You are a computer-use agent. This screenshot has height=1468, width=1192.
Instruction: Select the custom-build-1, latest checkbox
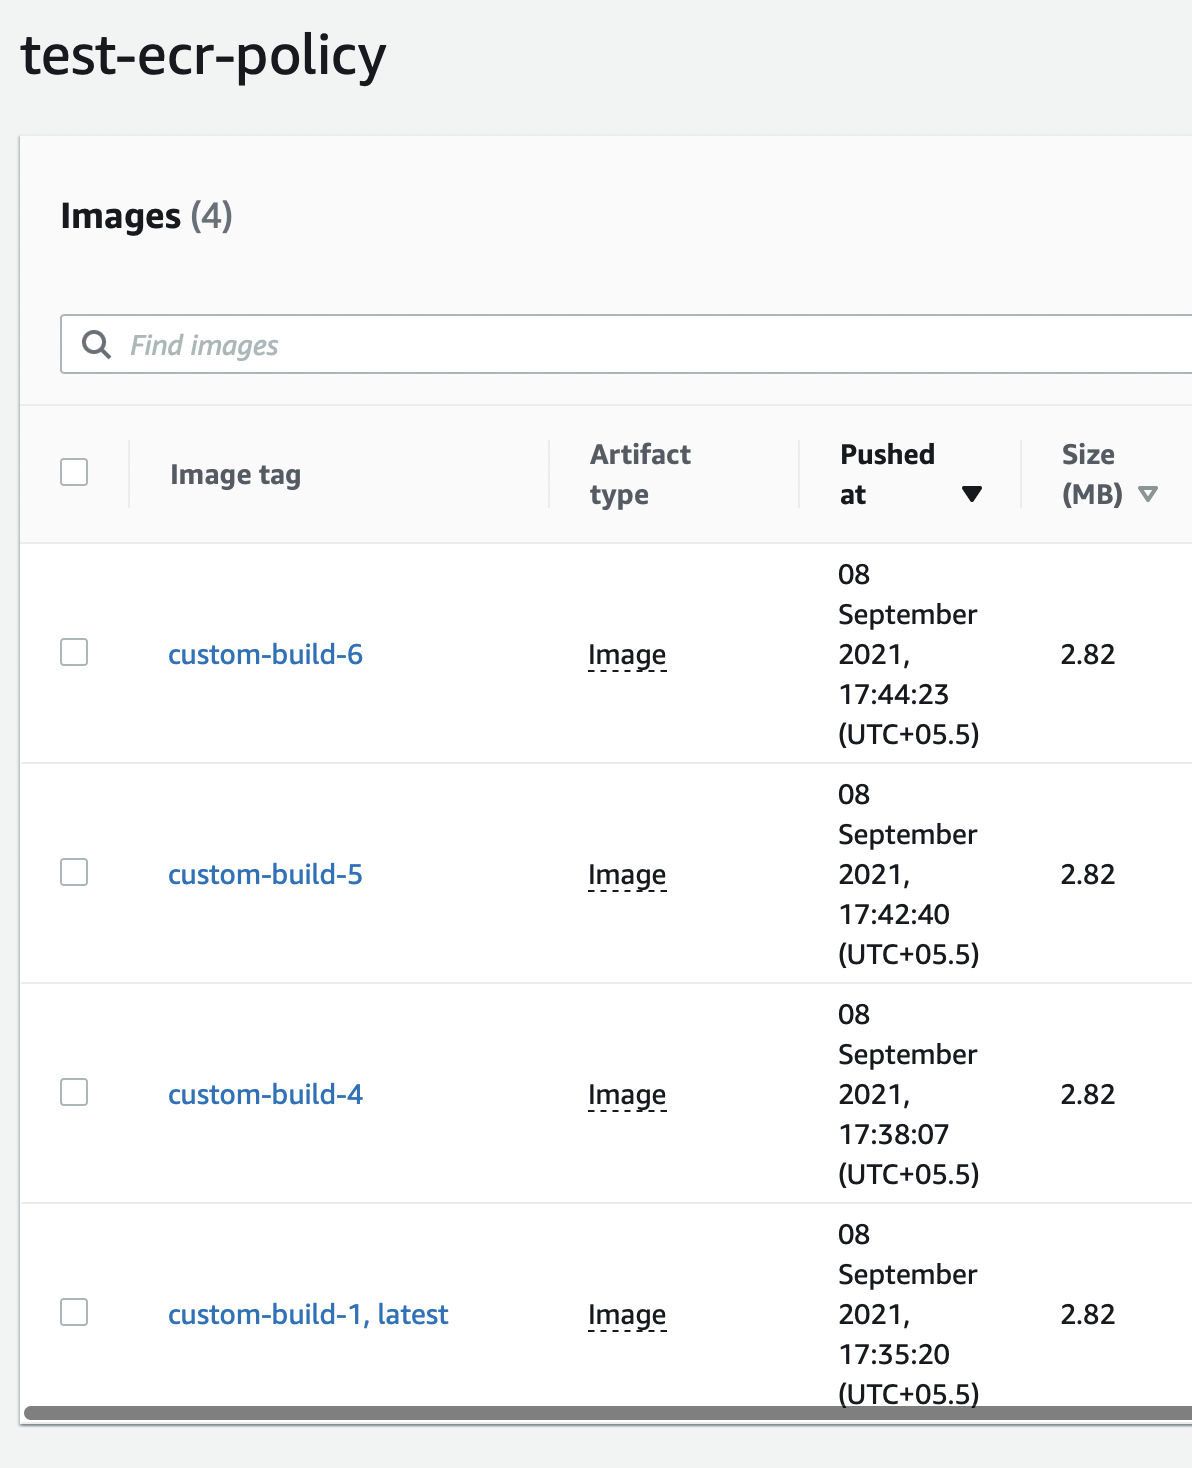(74, 1312)
